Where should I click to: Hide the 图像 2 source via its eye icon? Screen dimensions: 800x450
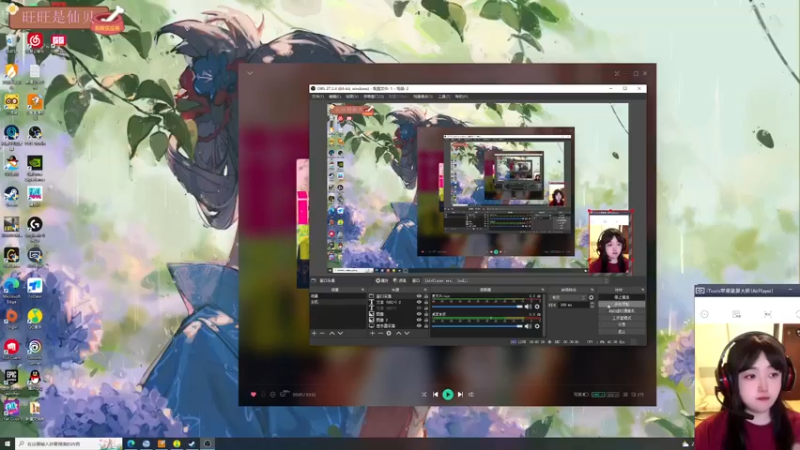point(419,320)
